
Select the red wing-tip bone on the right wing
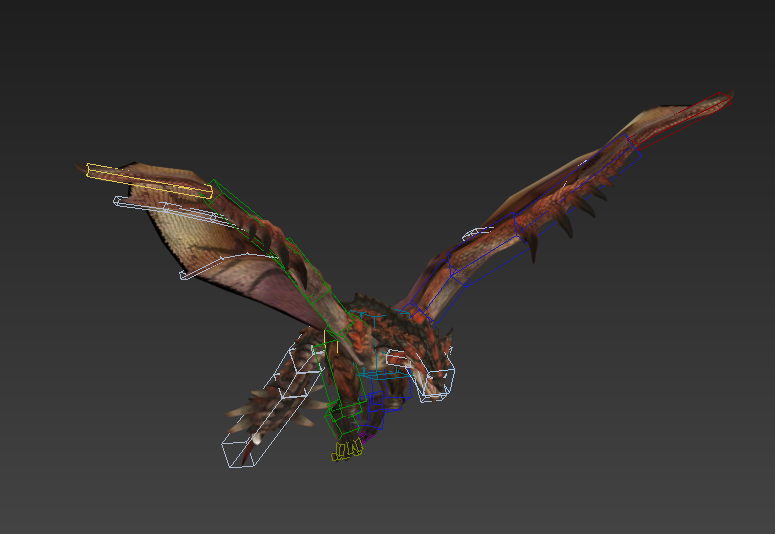tap(680, 121)
